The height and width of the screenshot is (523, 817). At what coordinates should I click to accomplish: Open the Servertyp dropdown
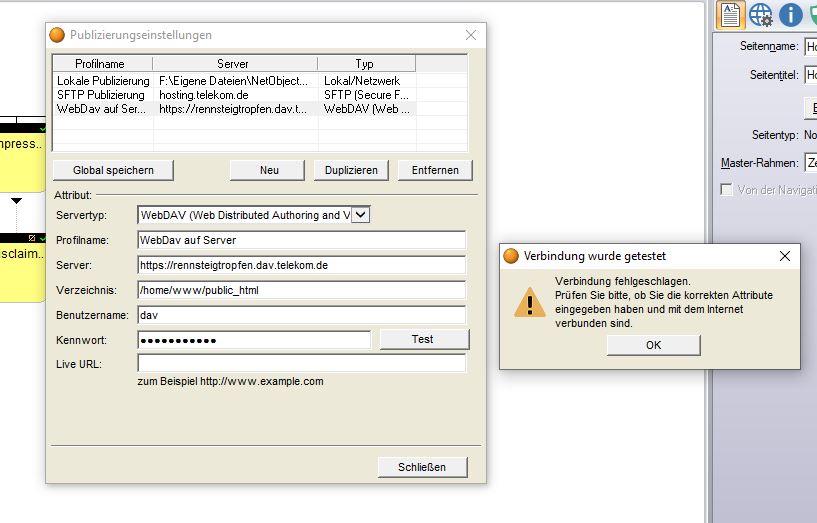pos(362,214)
